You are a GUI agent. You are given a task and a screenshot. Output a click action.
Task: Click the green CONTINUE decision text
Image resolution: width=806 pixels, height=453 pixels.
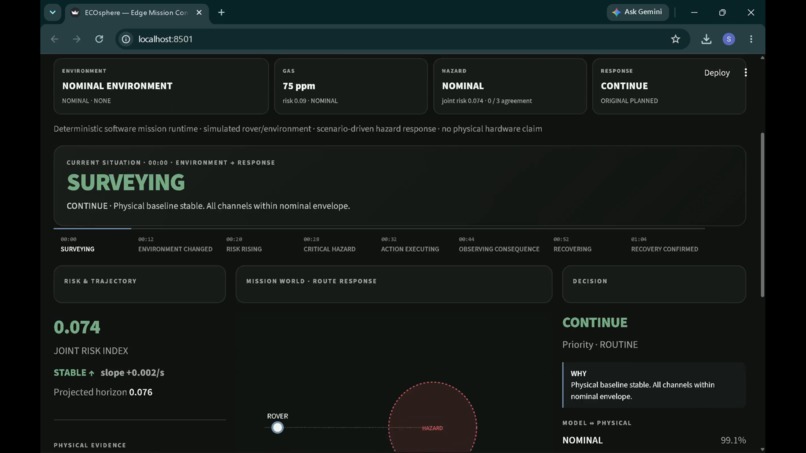click(x=595, y=323)
